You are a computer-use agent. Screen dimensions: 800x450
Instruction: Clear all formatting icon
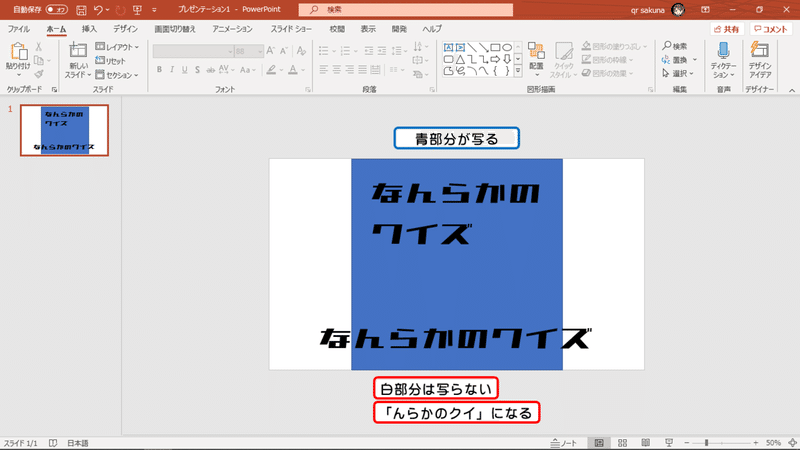tap(301, 51)
